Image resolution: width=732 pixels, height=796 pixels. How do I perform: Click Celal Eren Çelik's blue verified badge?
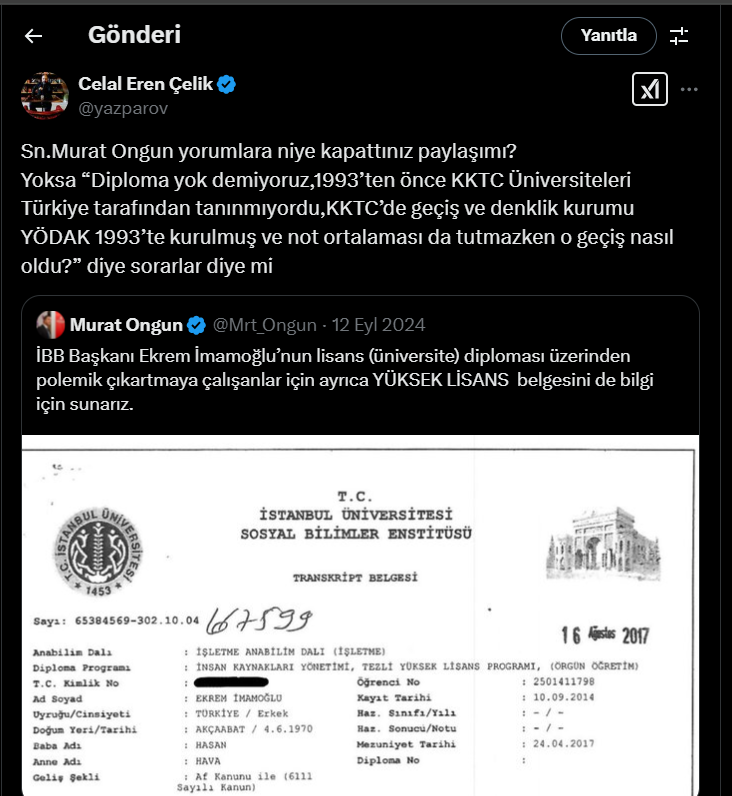(226, 84)
